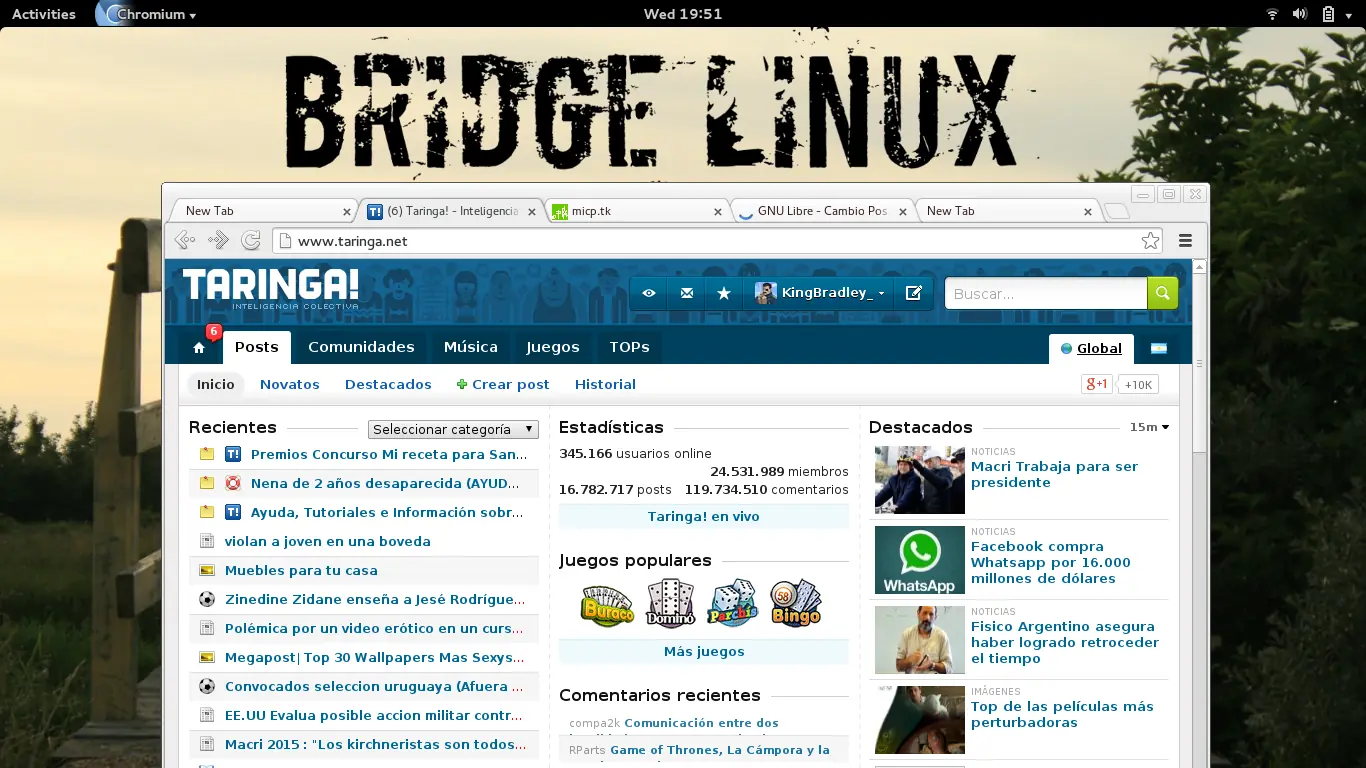The image size is (1366, 768).
Task: Click the page vertical scrollbar thumb
Action: 1200,362
